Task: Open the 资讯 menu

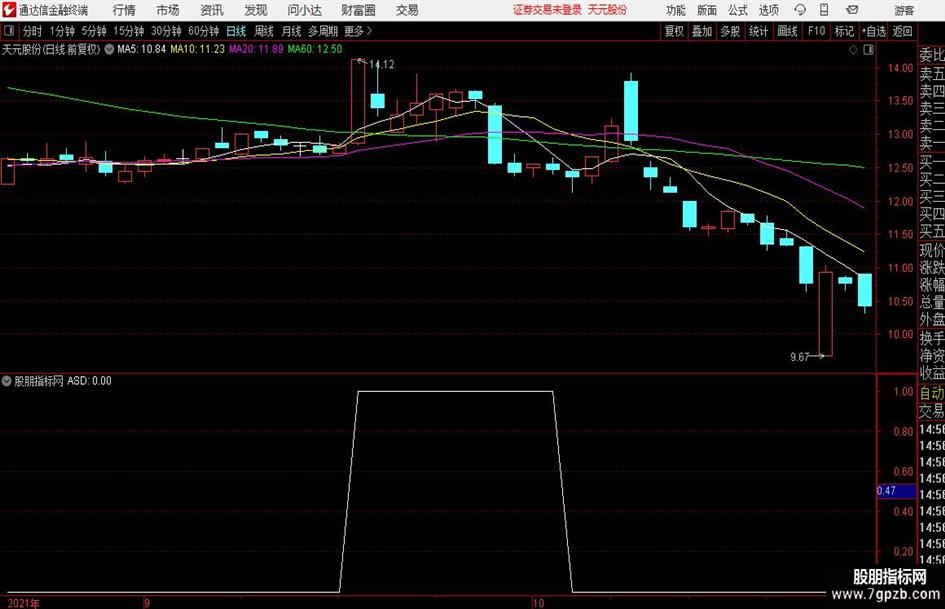Action: click(x=212, y=10)
